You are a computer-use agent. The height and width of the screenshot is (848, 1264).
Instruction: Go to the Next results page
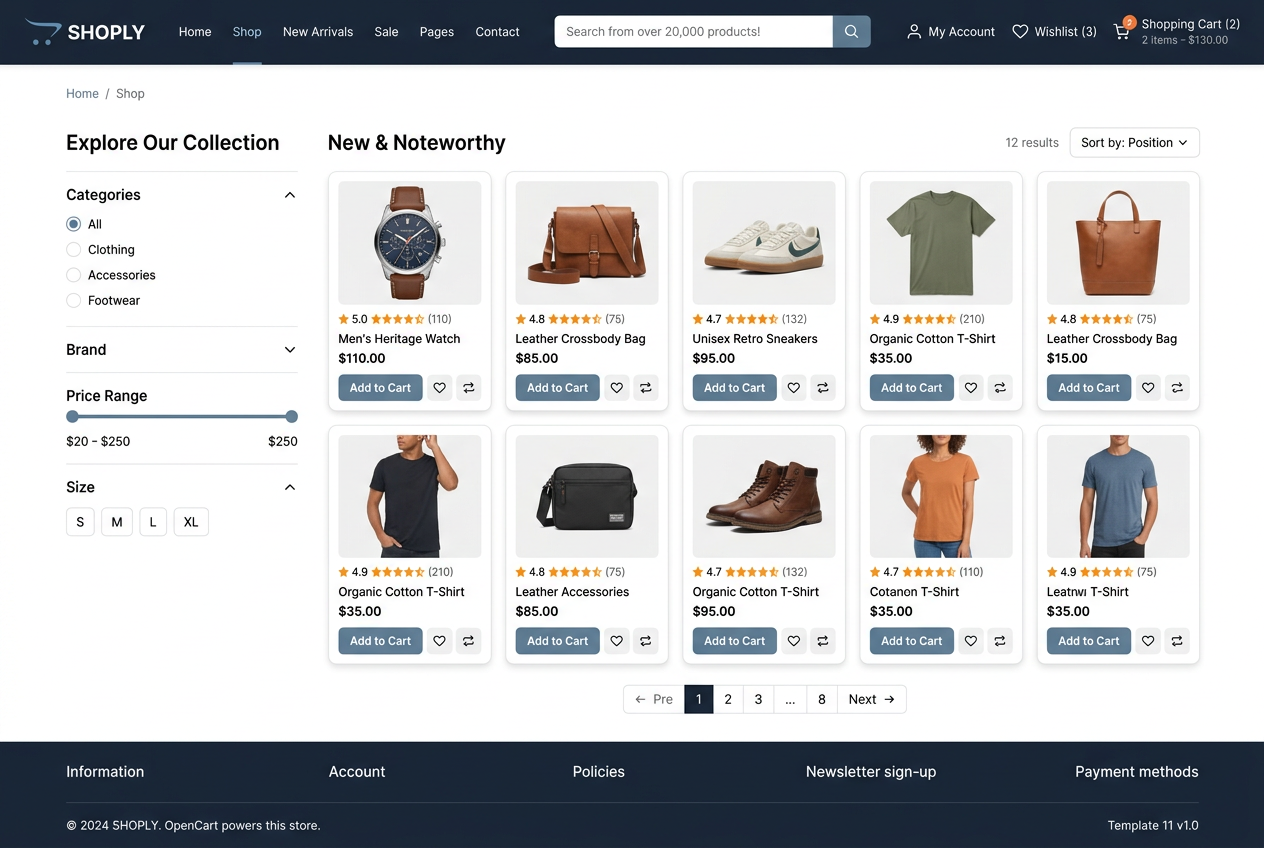872,700
